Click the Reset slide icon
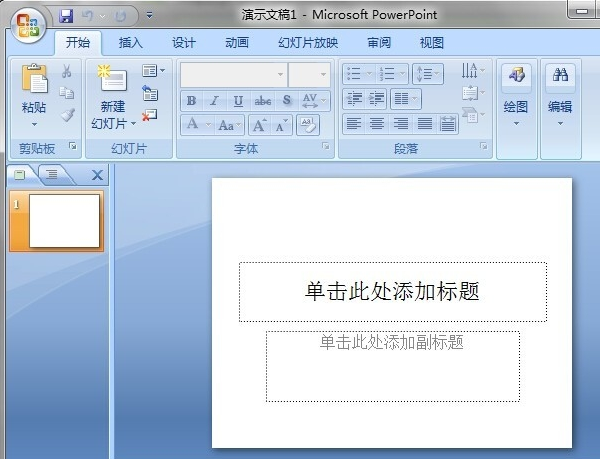The width and height of the screenshot is (600, 459). pos(150,93)
